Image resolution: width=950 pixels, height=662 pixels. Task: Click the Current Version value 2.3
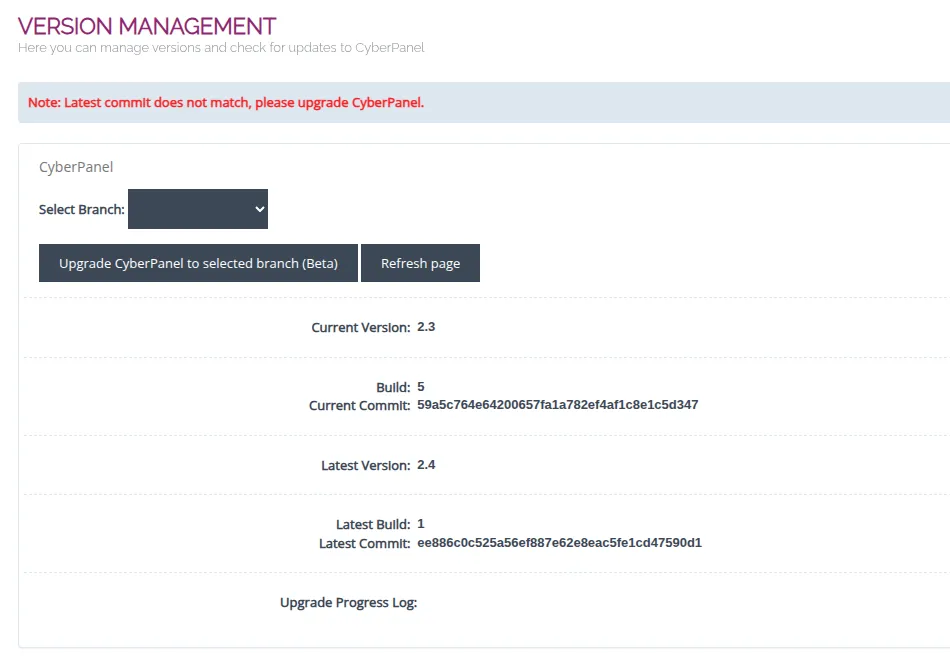click(426, 327)
